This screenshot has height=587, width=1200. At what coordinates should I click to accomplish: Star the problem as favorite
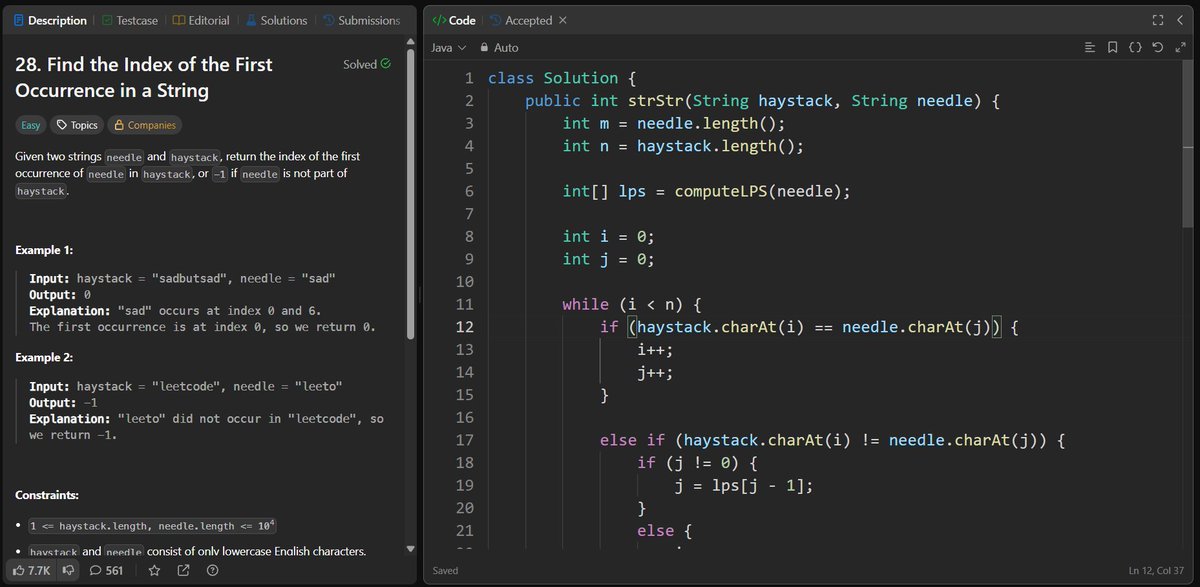pyautogui.click(x=154, y=570)
